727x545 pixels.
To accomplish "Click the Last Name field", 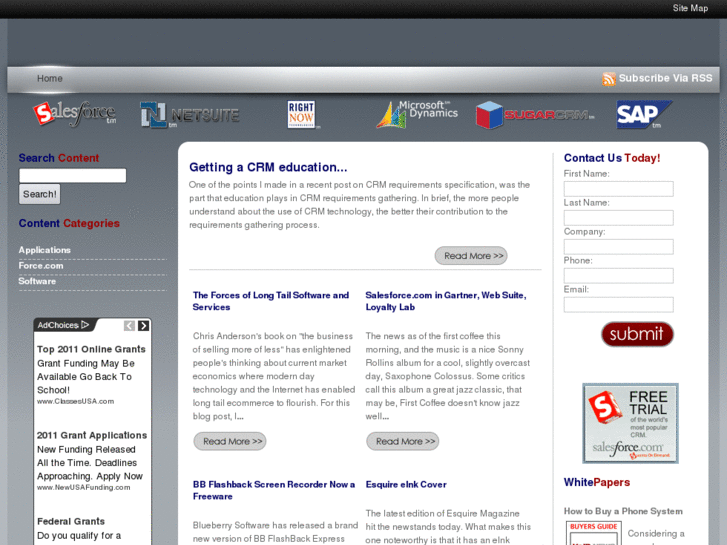I will pyautogui.click(x=619, y=218).
